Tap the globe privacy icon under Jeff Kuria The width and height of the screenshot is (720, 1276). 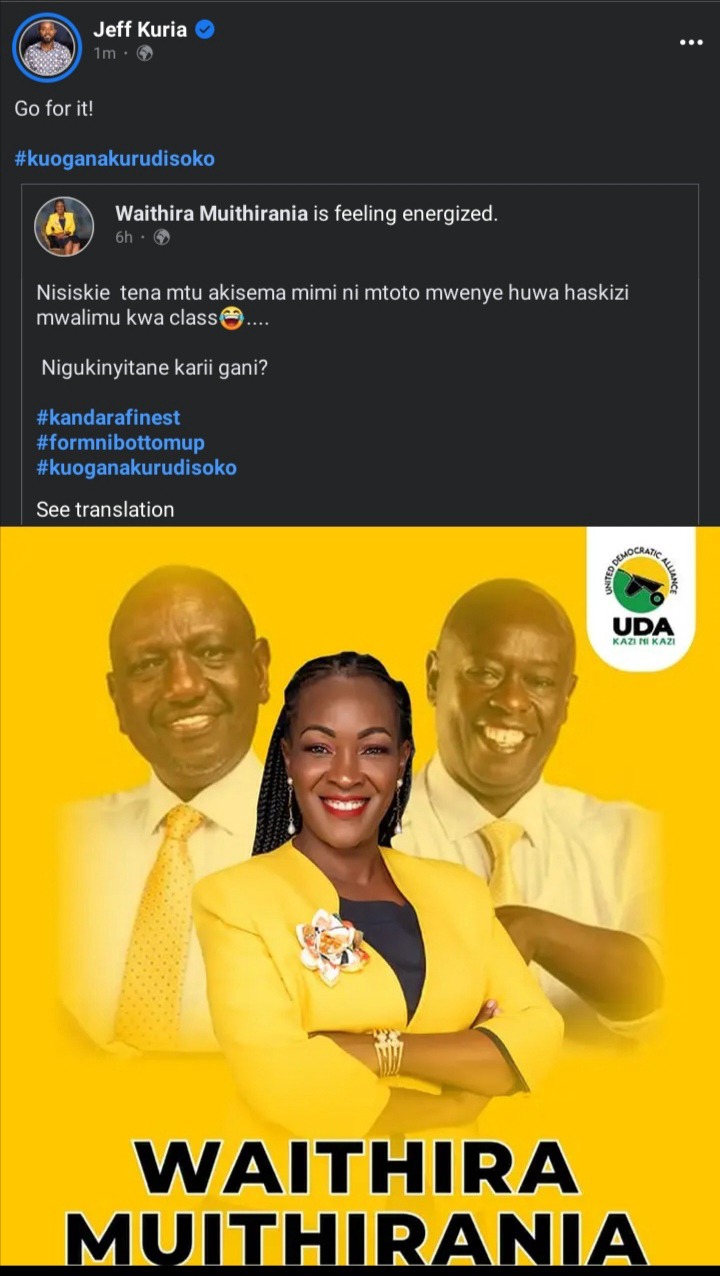pos(144,53)
